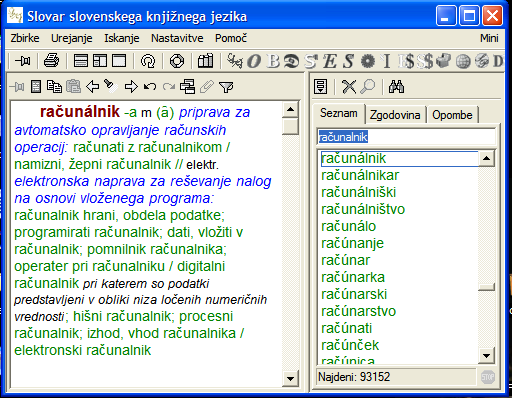
Task: Click definition pane scroll up arrow
Action: [290, 110]
